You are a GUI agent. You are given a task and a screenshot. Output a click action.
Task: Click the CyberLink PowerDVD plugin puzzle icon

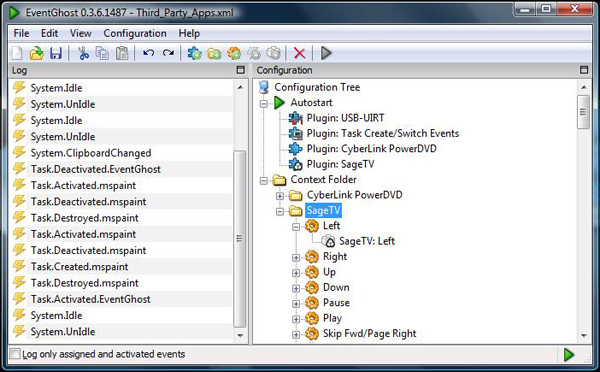(295, 148)
